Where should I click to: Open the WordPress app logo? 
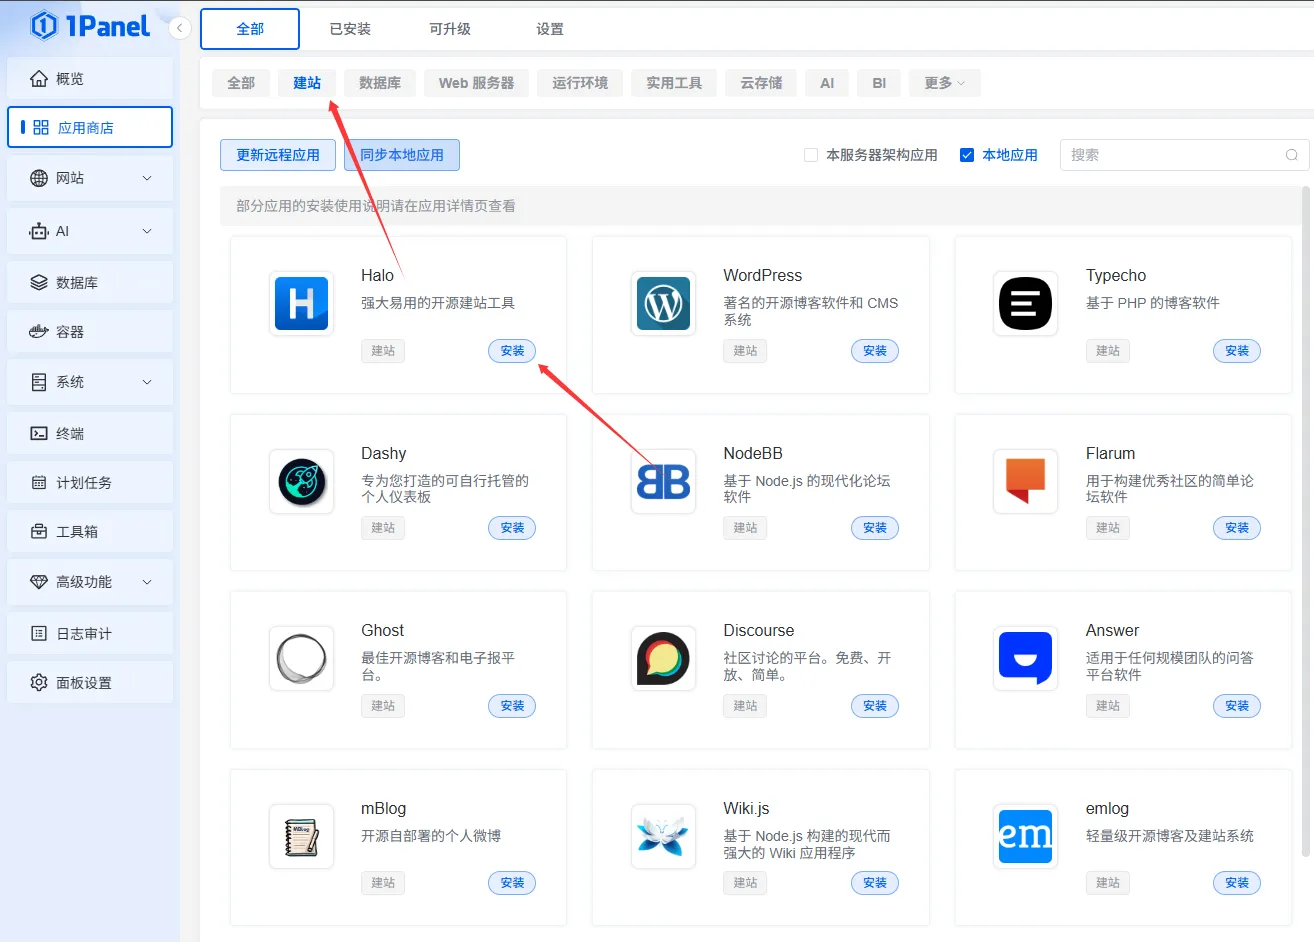663,303
